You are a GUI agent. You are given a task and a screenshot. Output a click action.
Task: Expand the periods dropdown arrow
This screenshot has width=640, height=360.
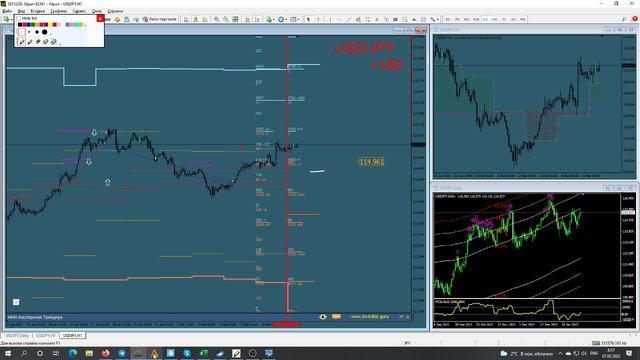[x=287, y=20]
